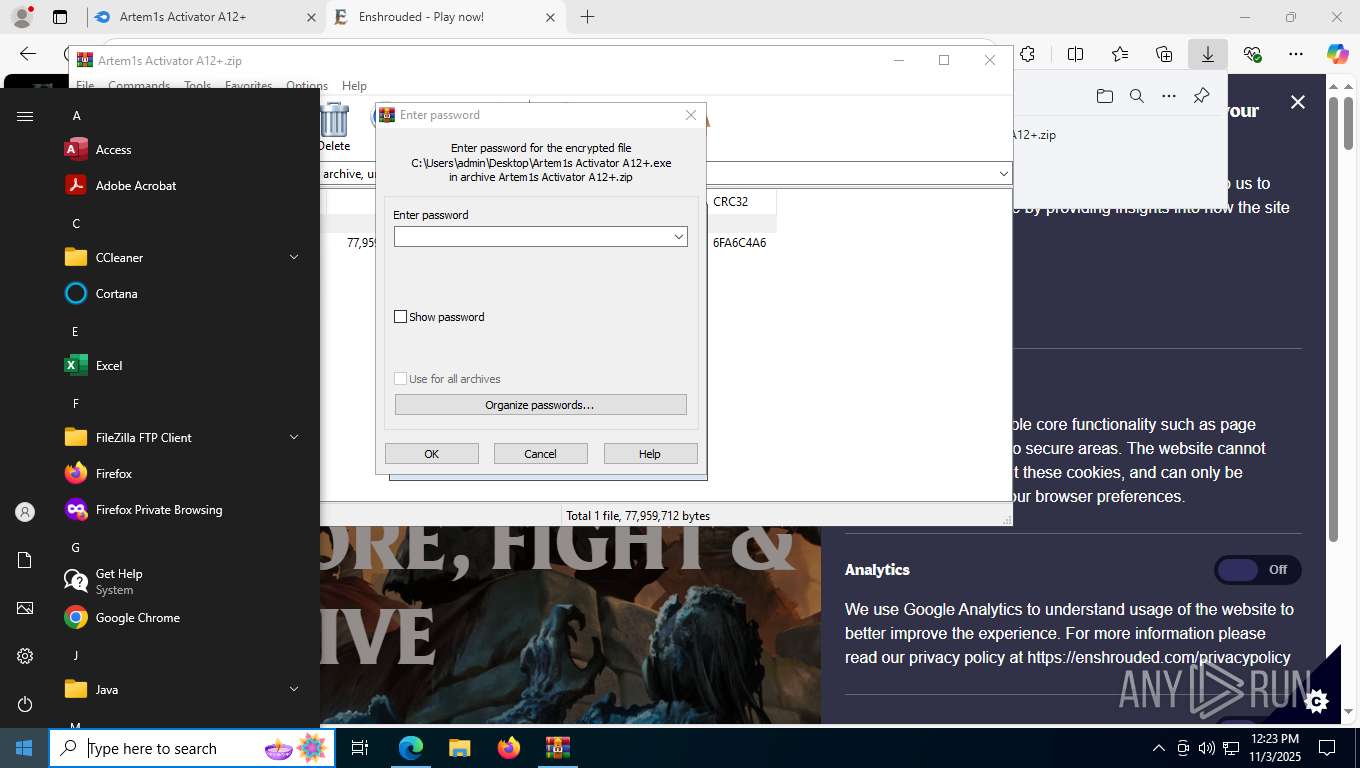Expand the FileZilla FTP Client folder
Viewport: 1360px width, 768px height.
click(x=294, y=438)
